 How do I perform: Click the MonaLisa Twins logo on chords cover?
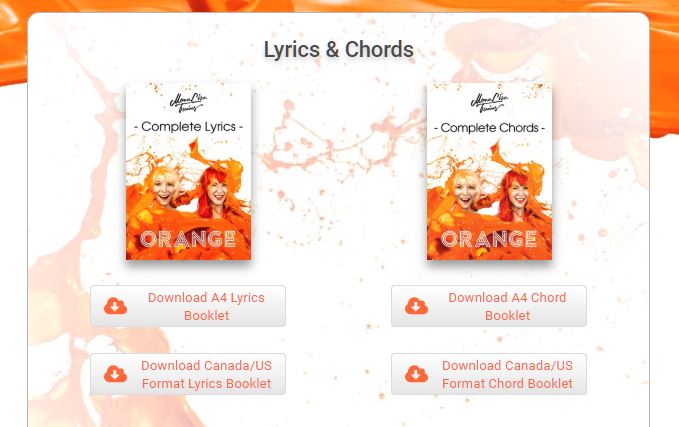point(489,103)
